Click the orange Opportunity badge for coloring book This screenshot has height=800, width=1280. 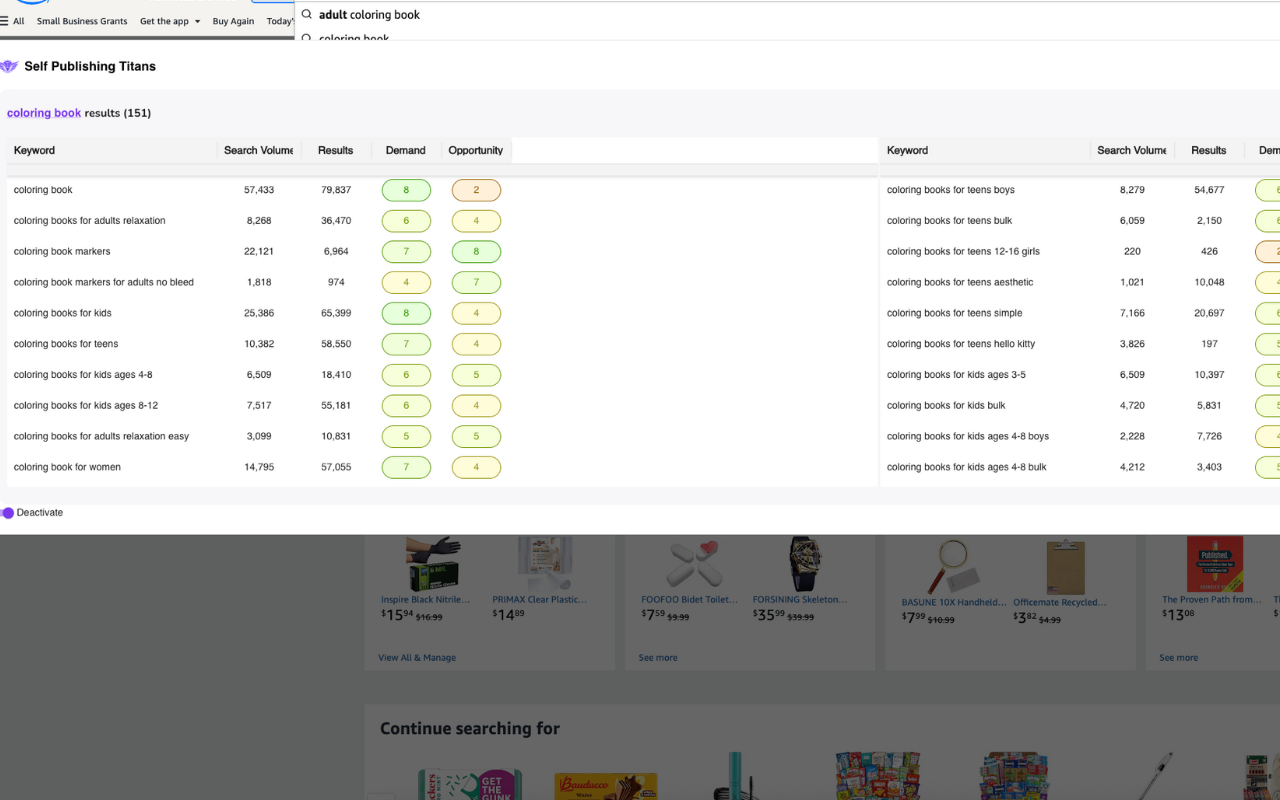pos(476,190)
